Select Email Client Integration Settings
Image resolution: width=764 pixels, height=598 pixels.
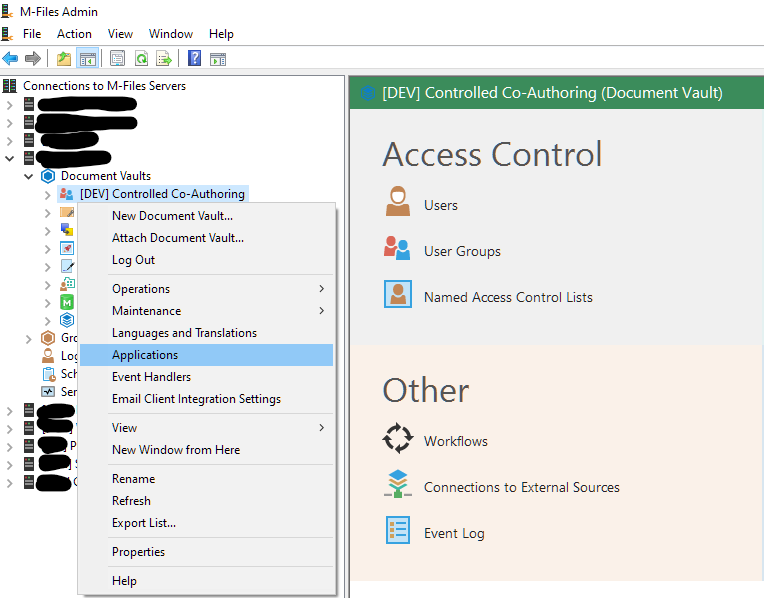(x=207, y=399)
